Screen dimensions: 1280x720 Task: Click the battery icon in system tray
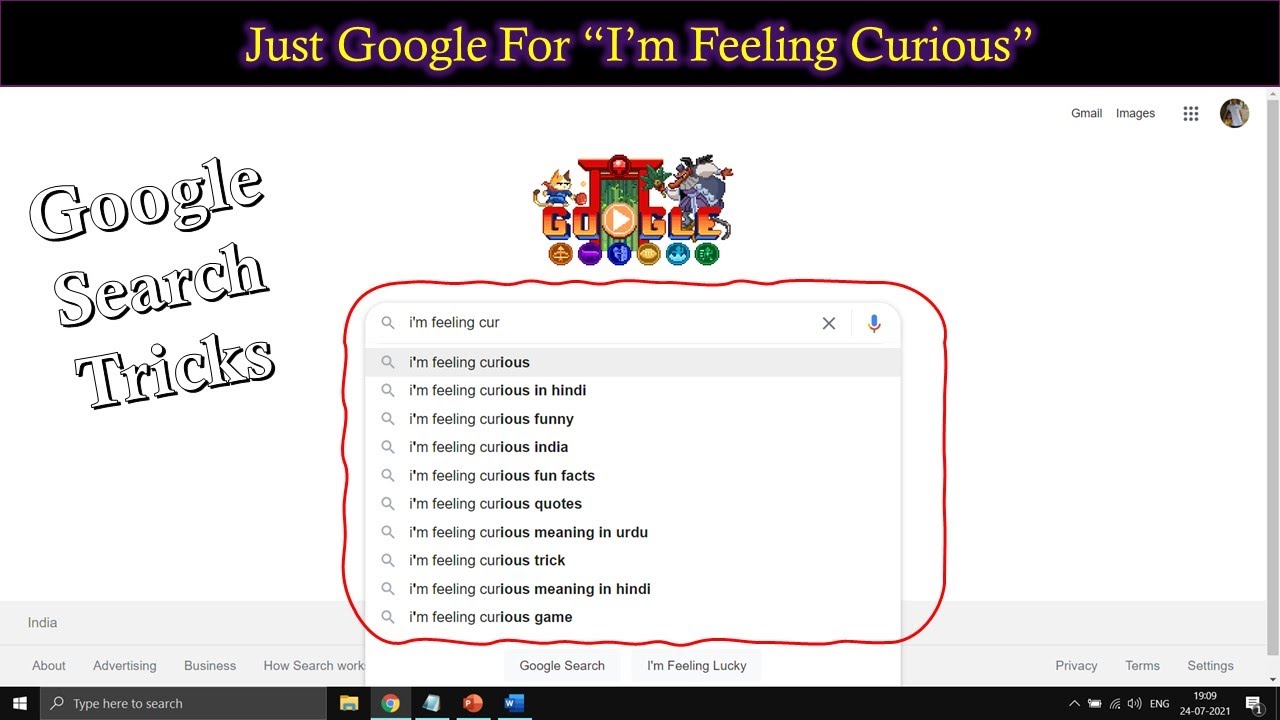[x=1095, y=704]
